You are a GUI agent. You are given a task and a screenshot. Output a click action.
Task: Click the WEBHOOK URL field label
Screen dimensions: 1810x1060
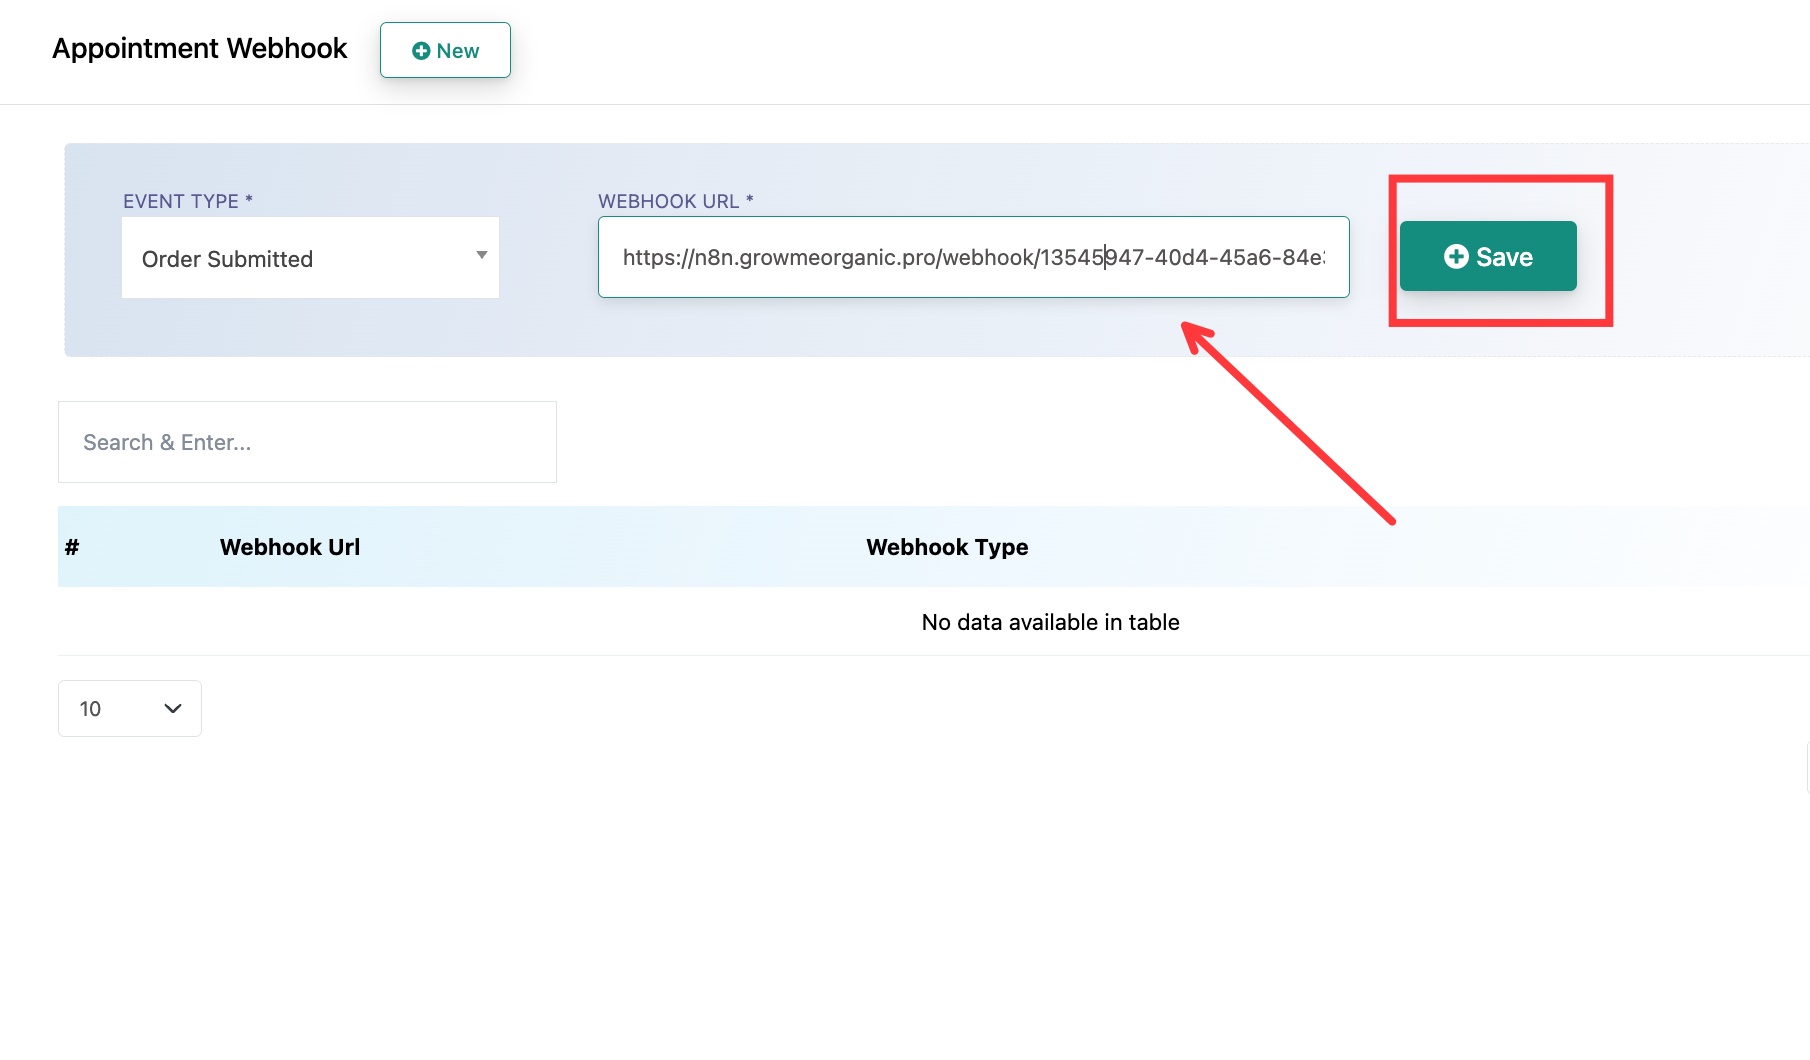[x=676, y=201]
